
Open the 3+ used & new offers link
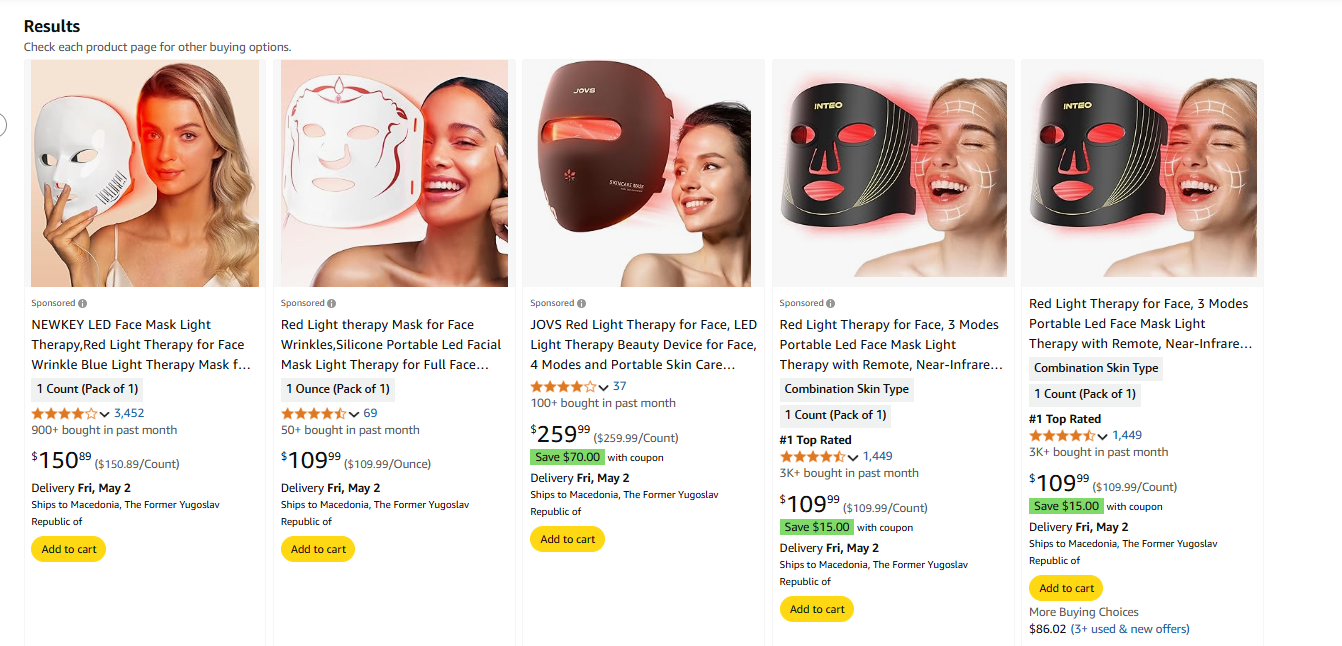click(x=1130, y=629)
